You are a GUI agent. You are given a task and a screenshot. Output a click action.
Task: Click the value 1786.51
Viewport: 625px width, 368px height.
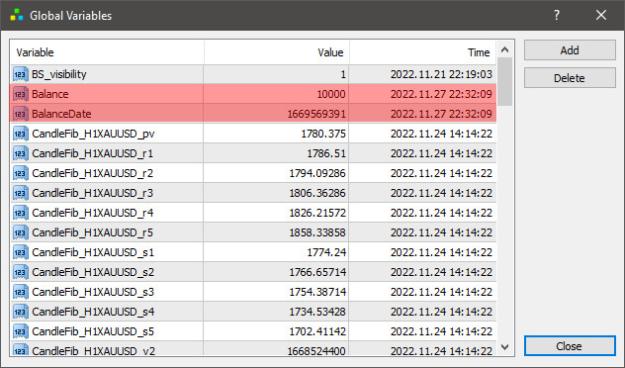(x=326, y=153)
